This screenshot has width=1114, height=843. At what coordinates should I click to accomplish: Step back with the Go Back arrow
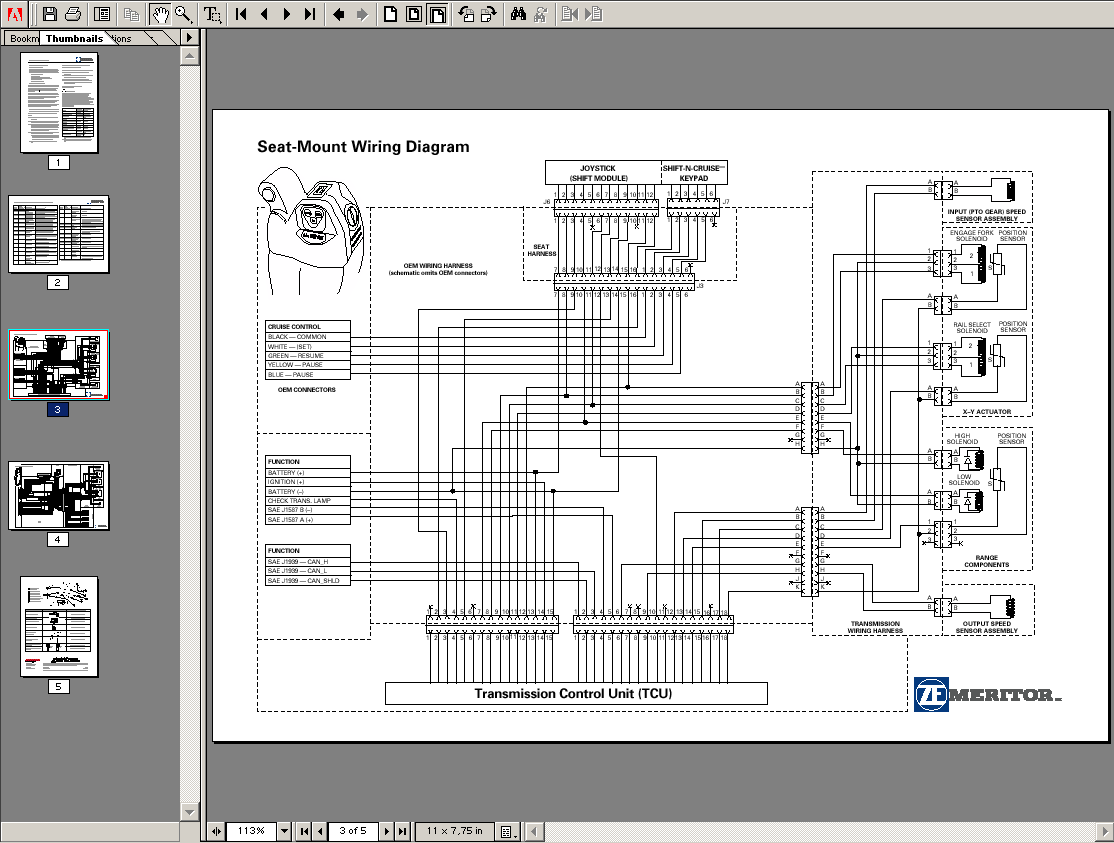click(338, 14)
